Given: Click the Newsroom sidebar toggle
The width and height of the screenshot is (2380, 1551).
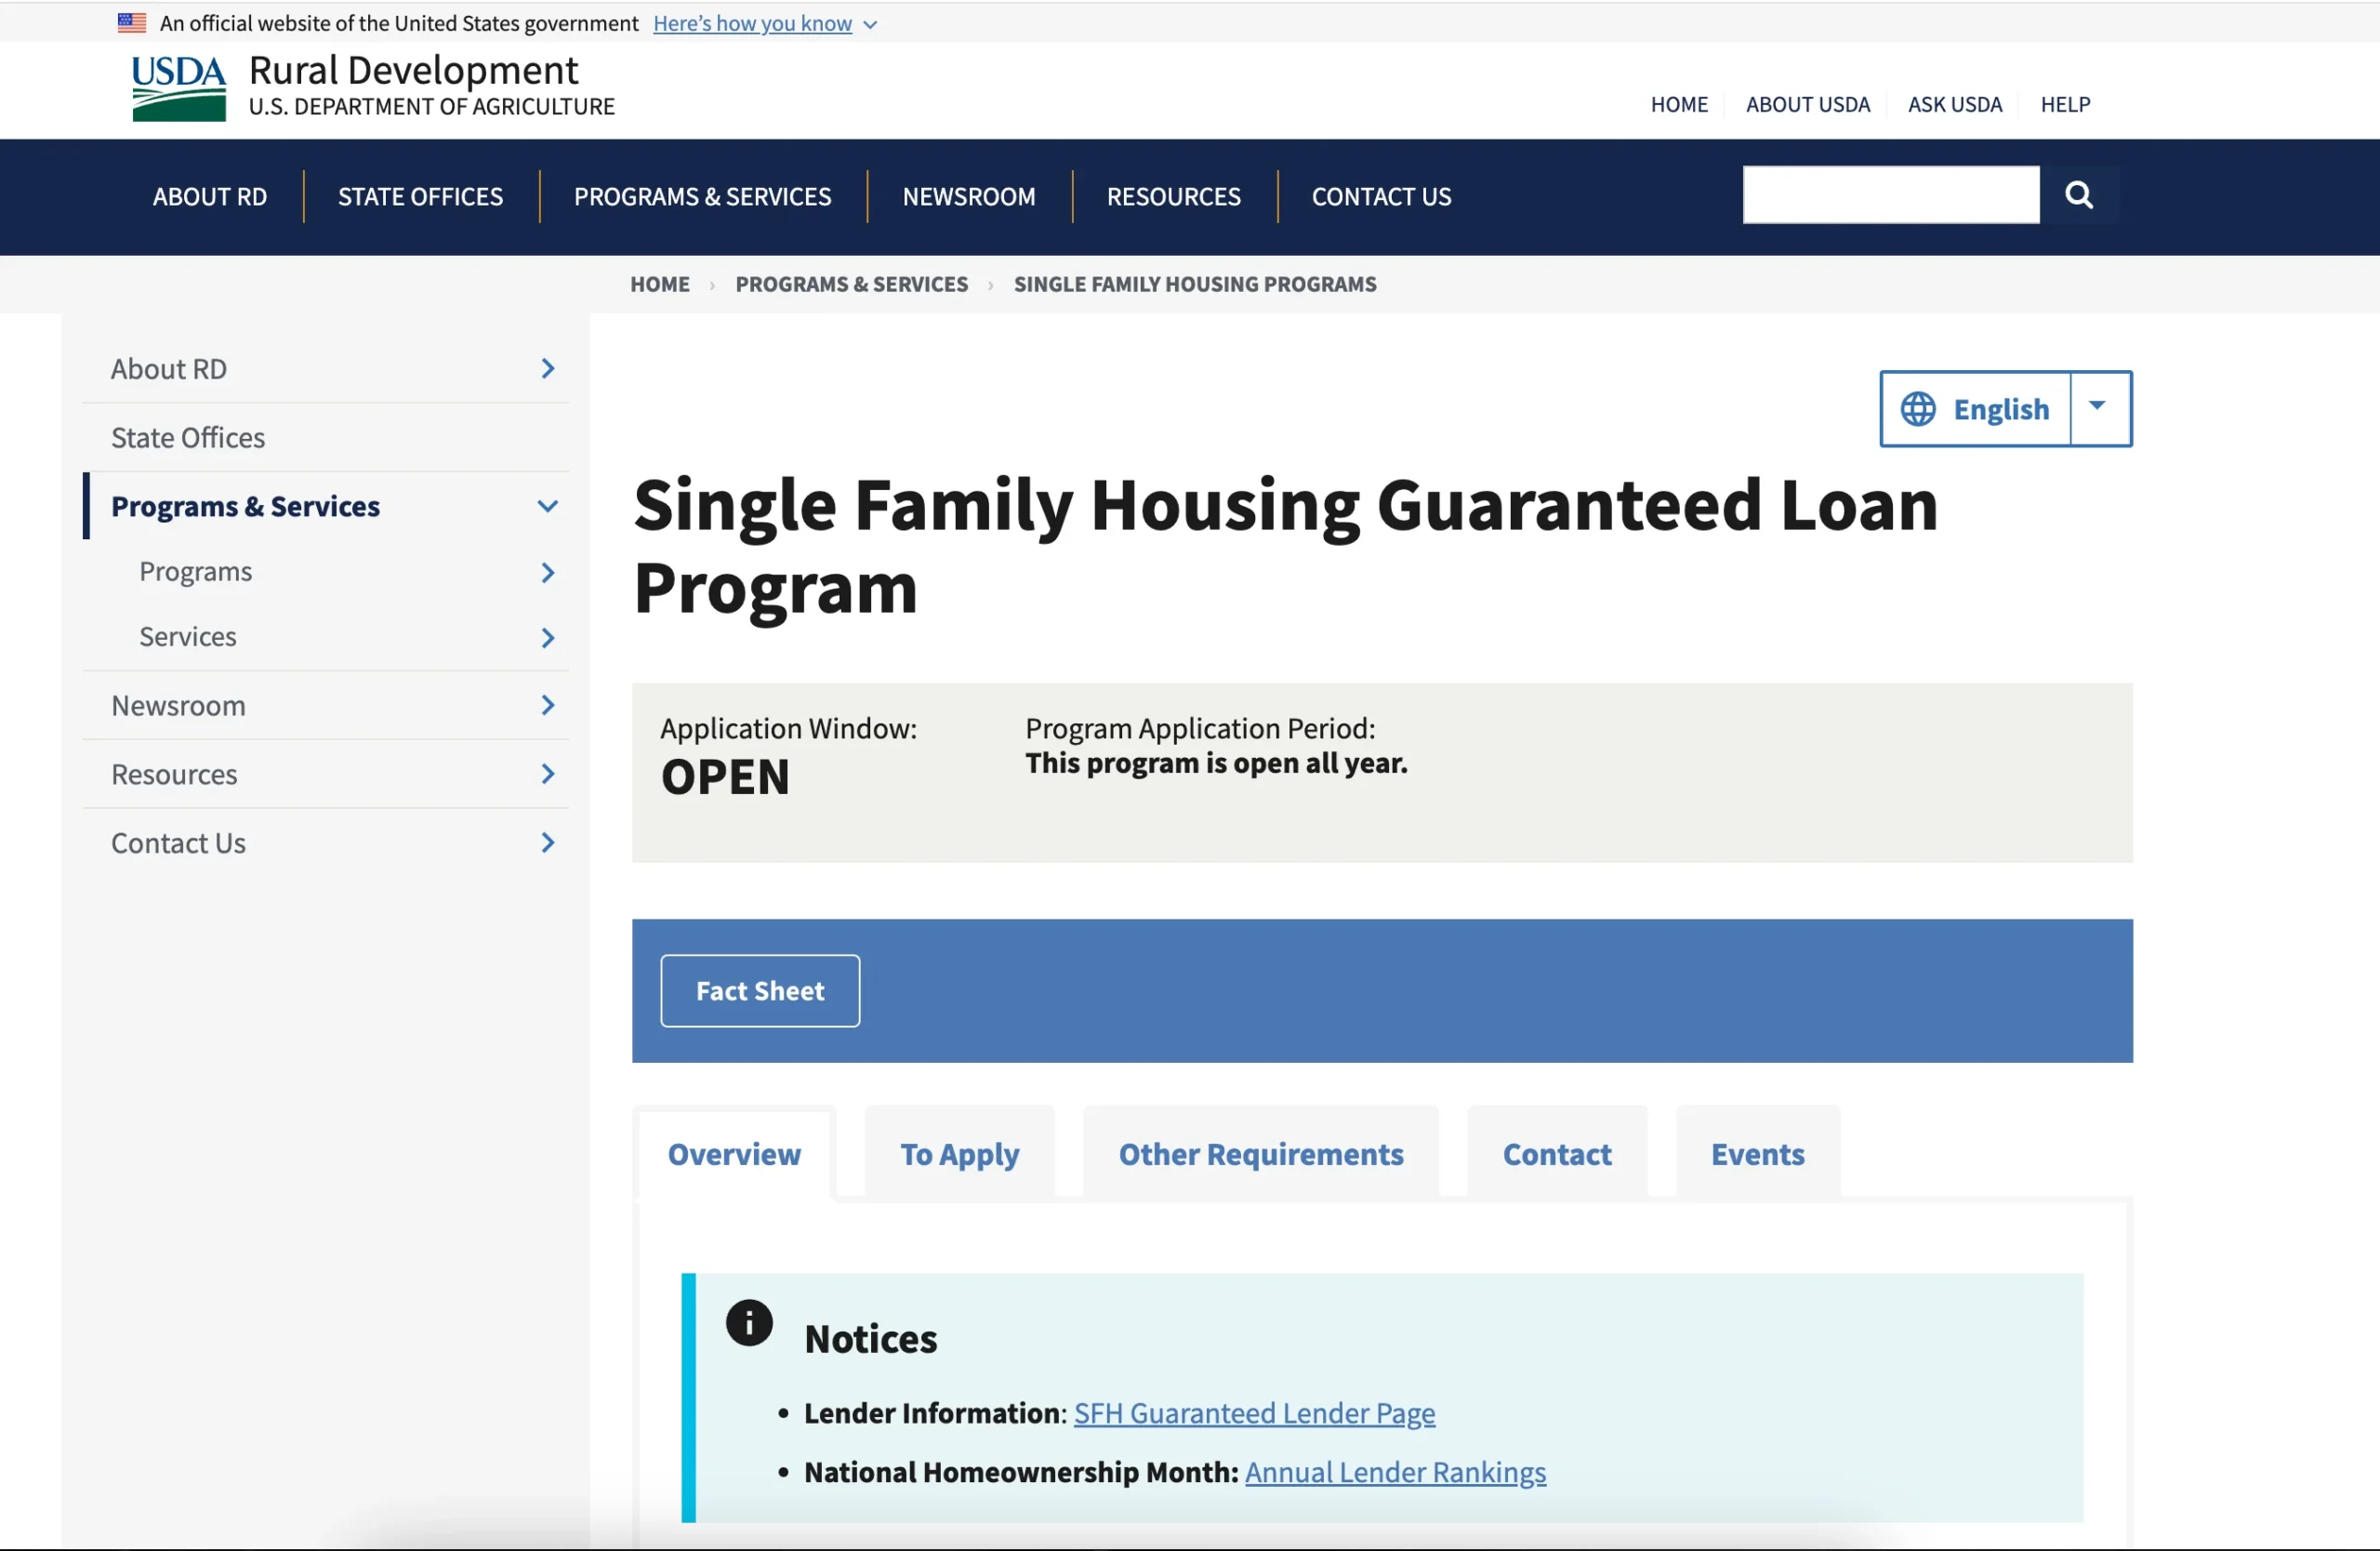Looking at the screenshot, I should [549, 705].
